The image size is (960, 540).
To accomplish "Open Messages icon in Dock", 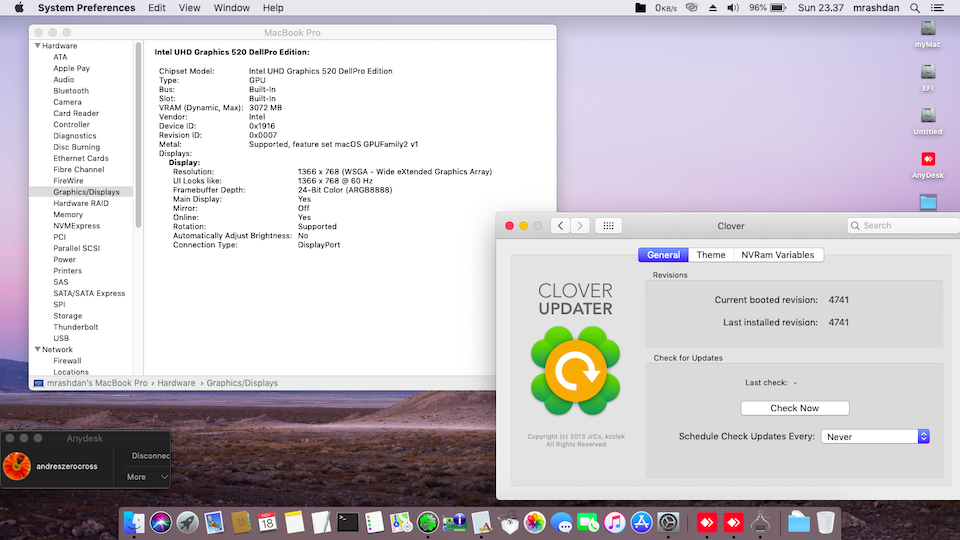I will (561, 522).
